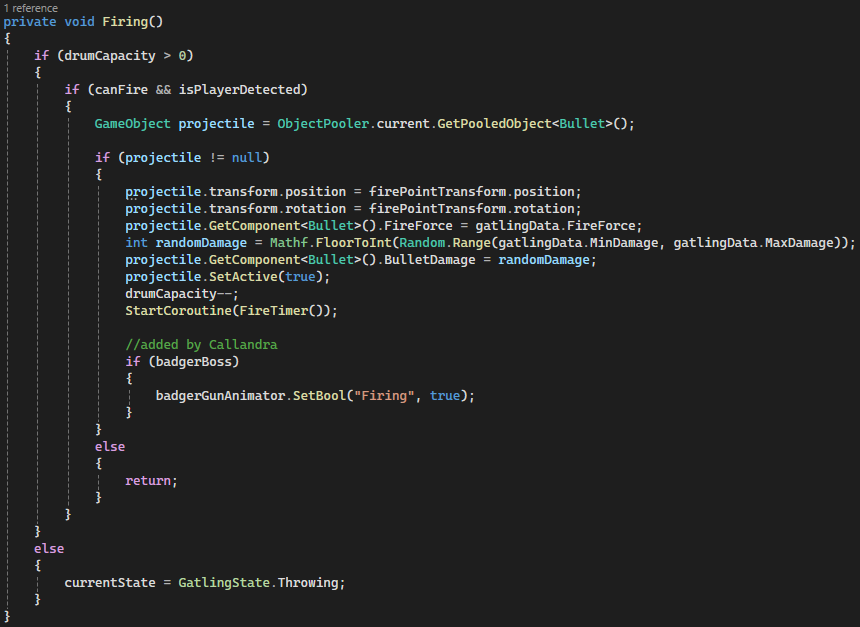Click MinDamage argument
This screenshot has height=627, width=860.
click(624, 243)
